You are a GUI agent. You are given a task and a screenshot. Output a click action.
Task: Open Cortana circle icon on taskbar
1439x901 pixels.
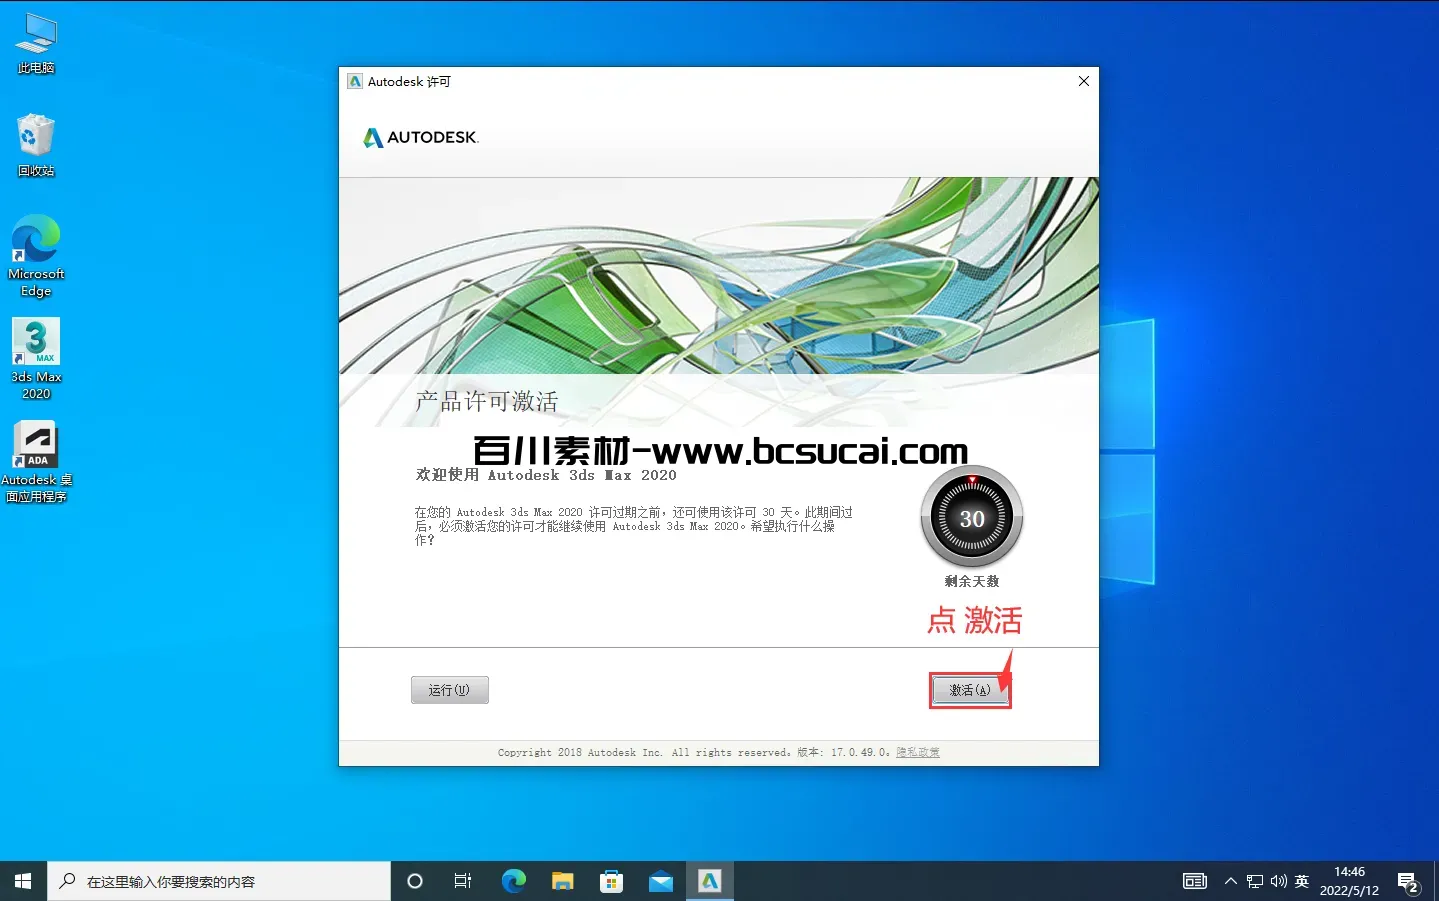tap(415, 881)
